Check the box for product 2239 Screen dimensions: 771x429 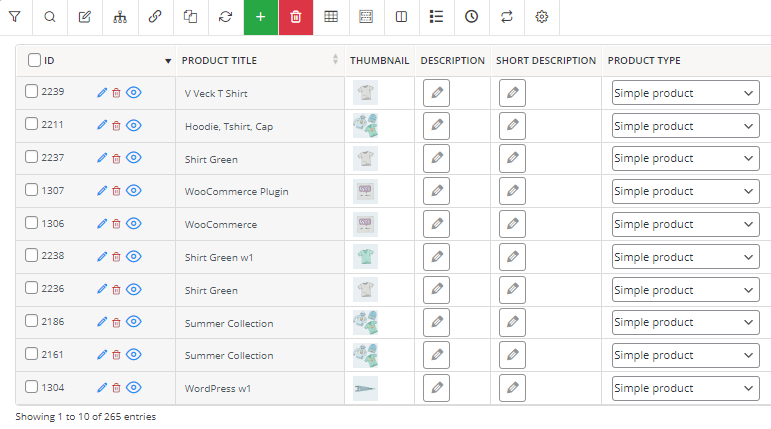pos(31,91)
